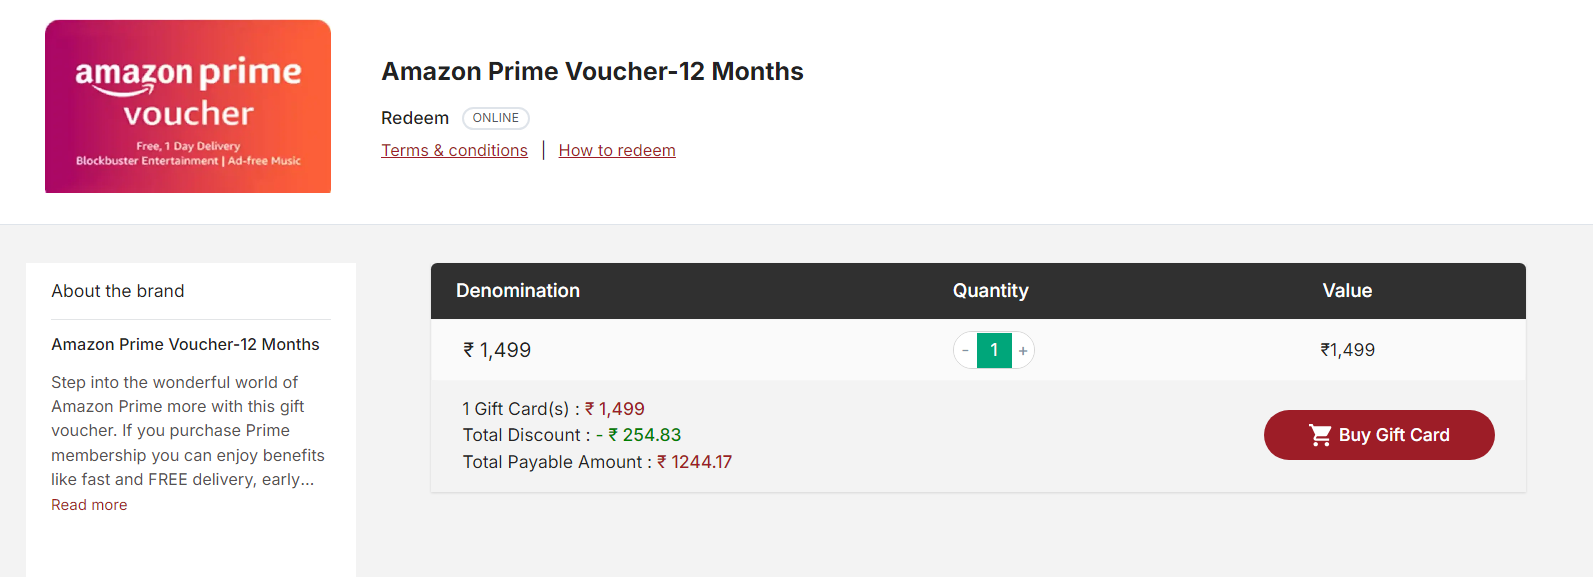
Task: Select the ₹ 1,499 denomination amount
Action: [497, 350]
